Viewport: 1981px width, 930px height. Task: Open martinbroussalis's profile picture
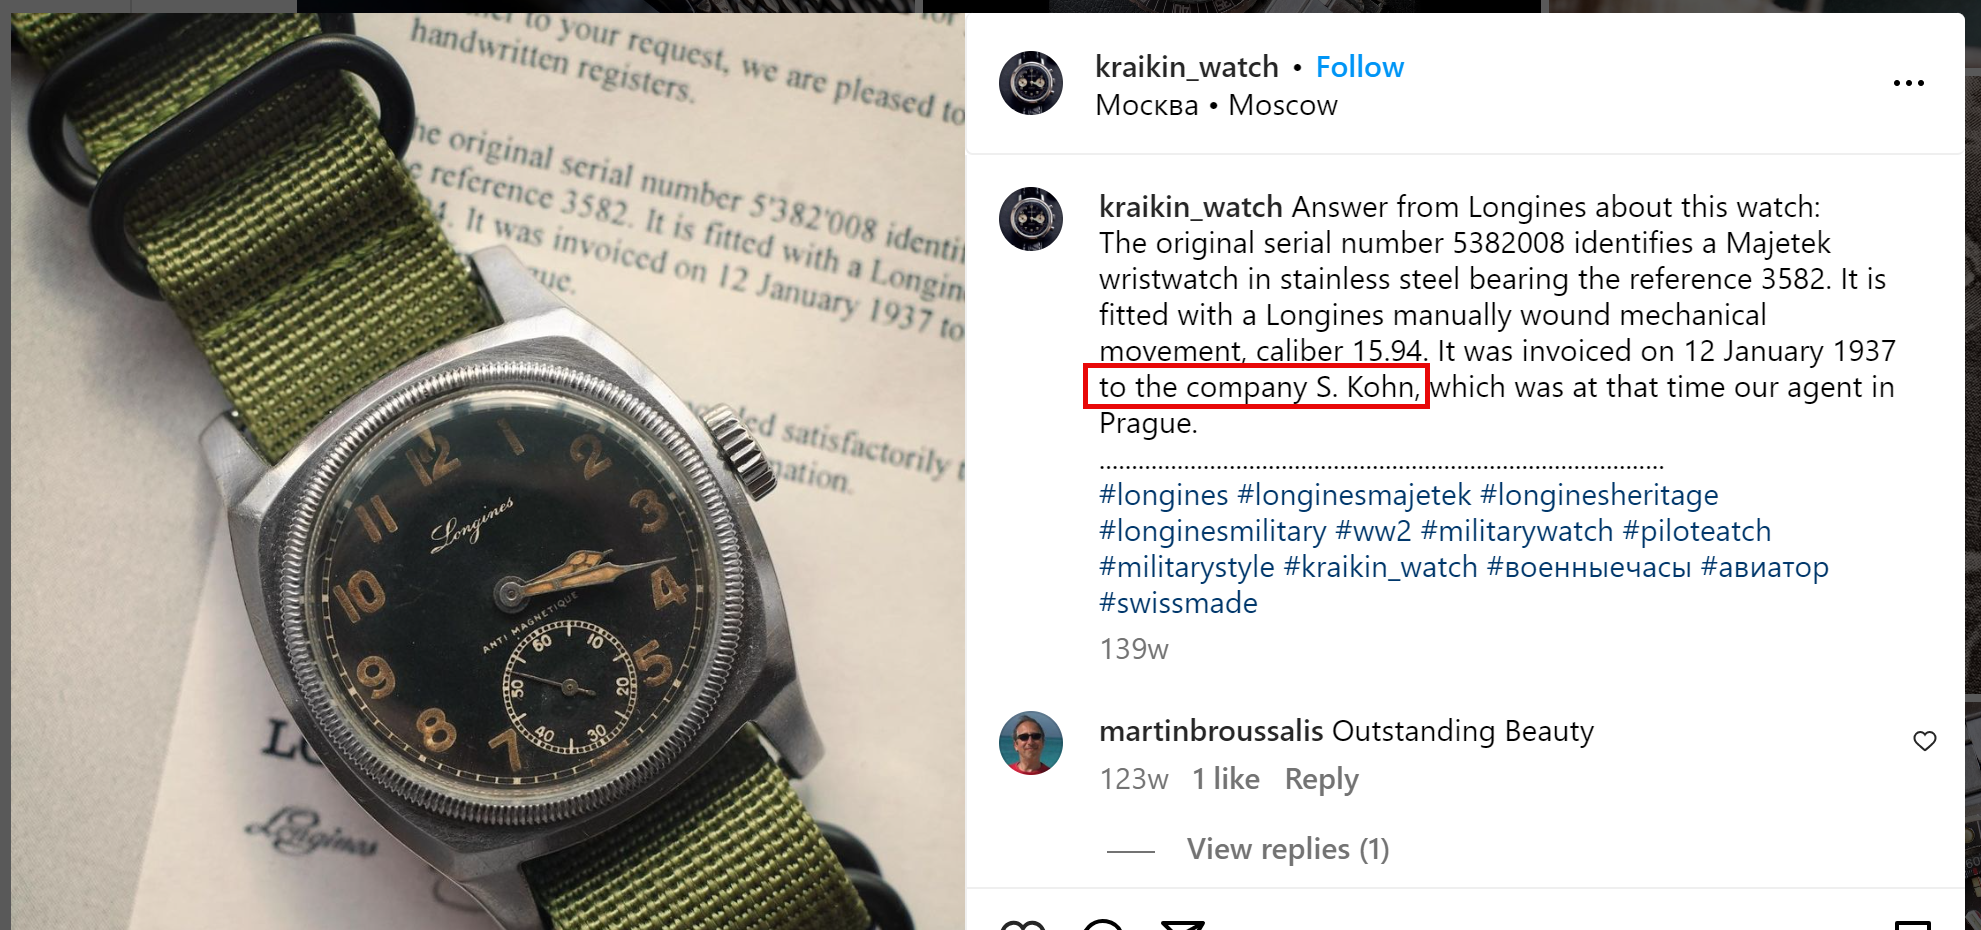(x=1030, y=743)
